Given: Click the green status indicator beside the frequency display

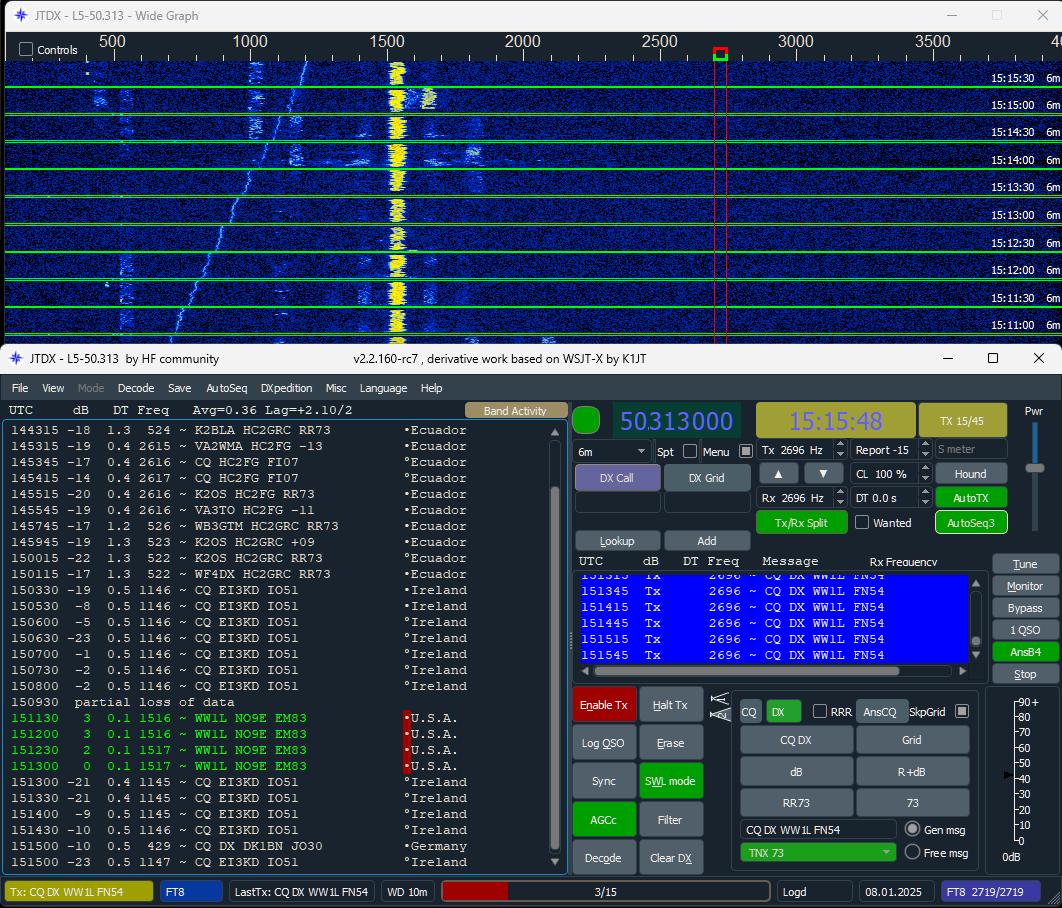Looking at the screenshot, I should [586, 420].
